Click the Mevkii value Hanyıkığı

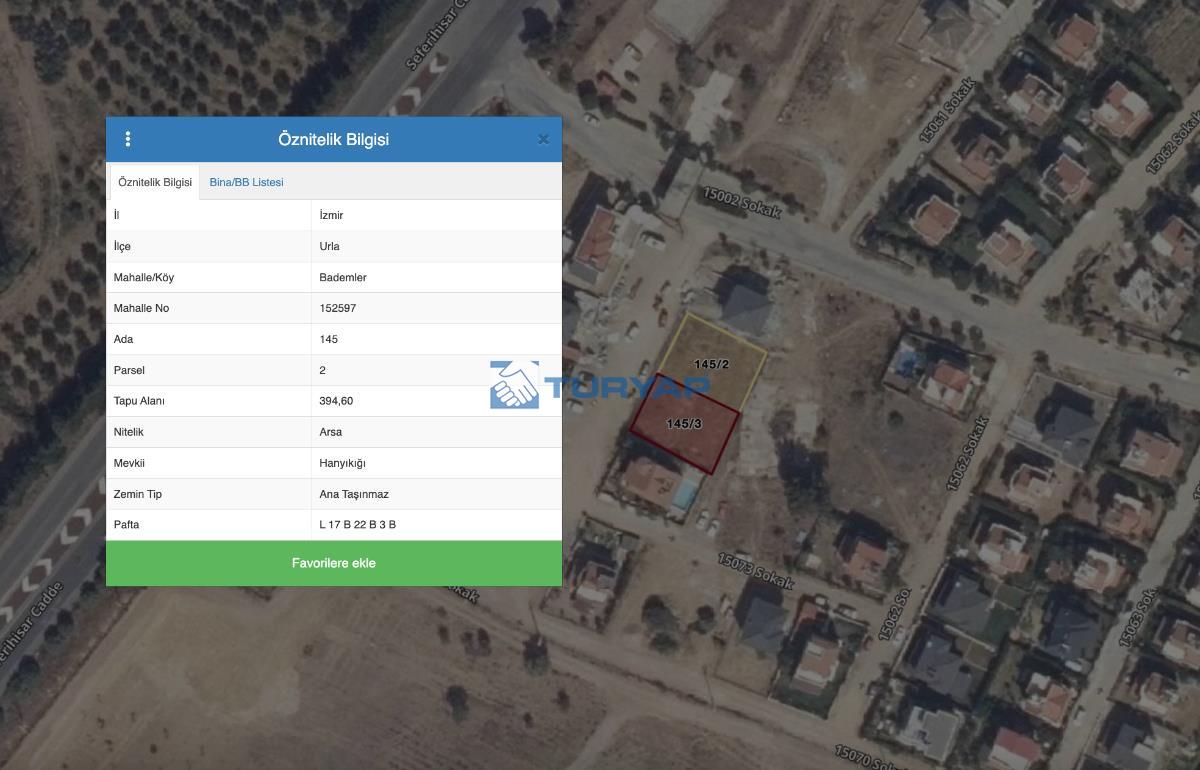343,463
